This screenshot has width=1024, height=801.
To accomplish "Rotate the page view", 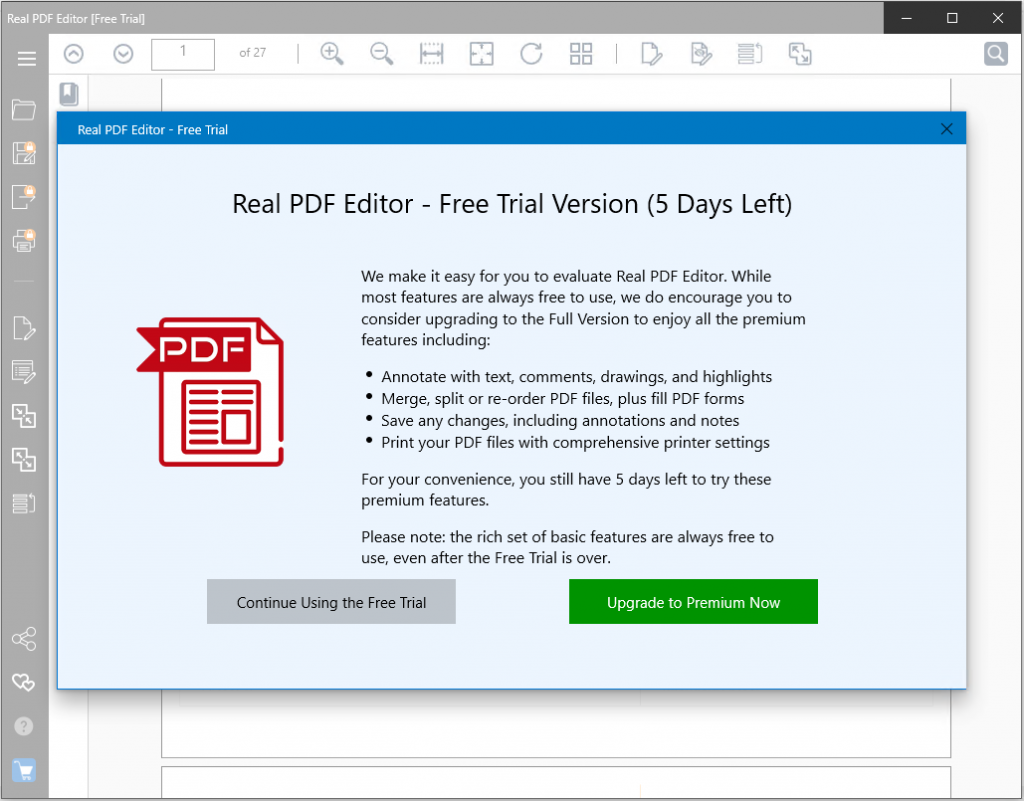I will coord(531,54).
